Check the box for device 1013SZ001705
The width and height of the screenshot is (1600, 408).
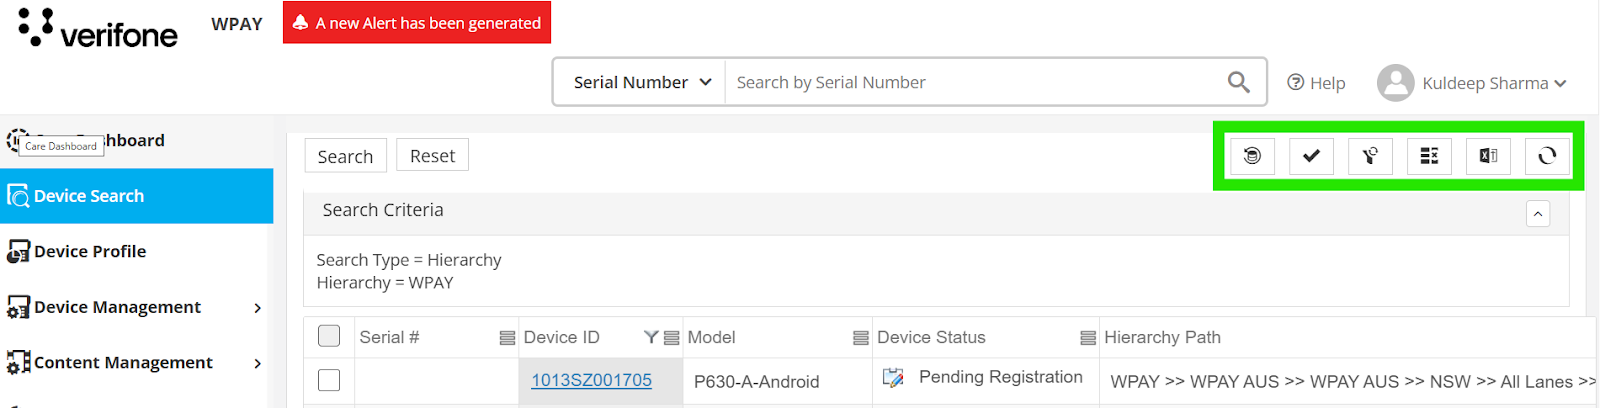(329, 380)
